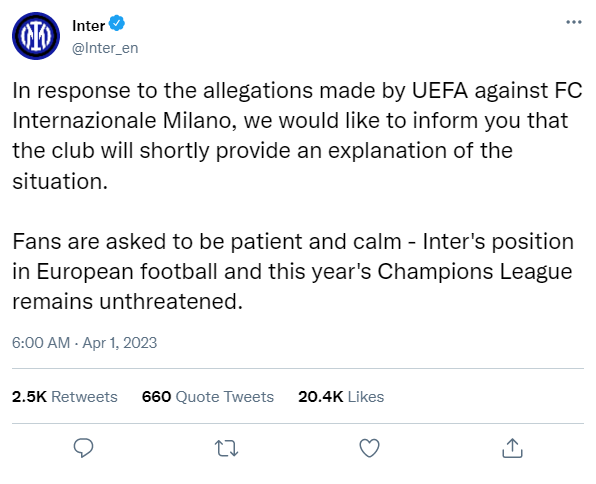Image resolution: width=596 pixels, height=484 pixels.
Task: Reply using the speech bubble icon
Action: [83, 448]
